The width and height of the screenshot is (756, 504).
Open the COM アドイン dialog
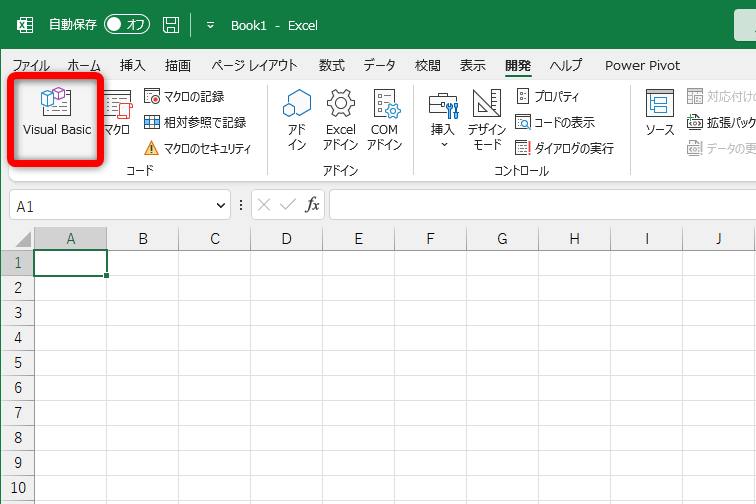(384, 119)
